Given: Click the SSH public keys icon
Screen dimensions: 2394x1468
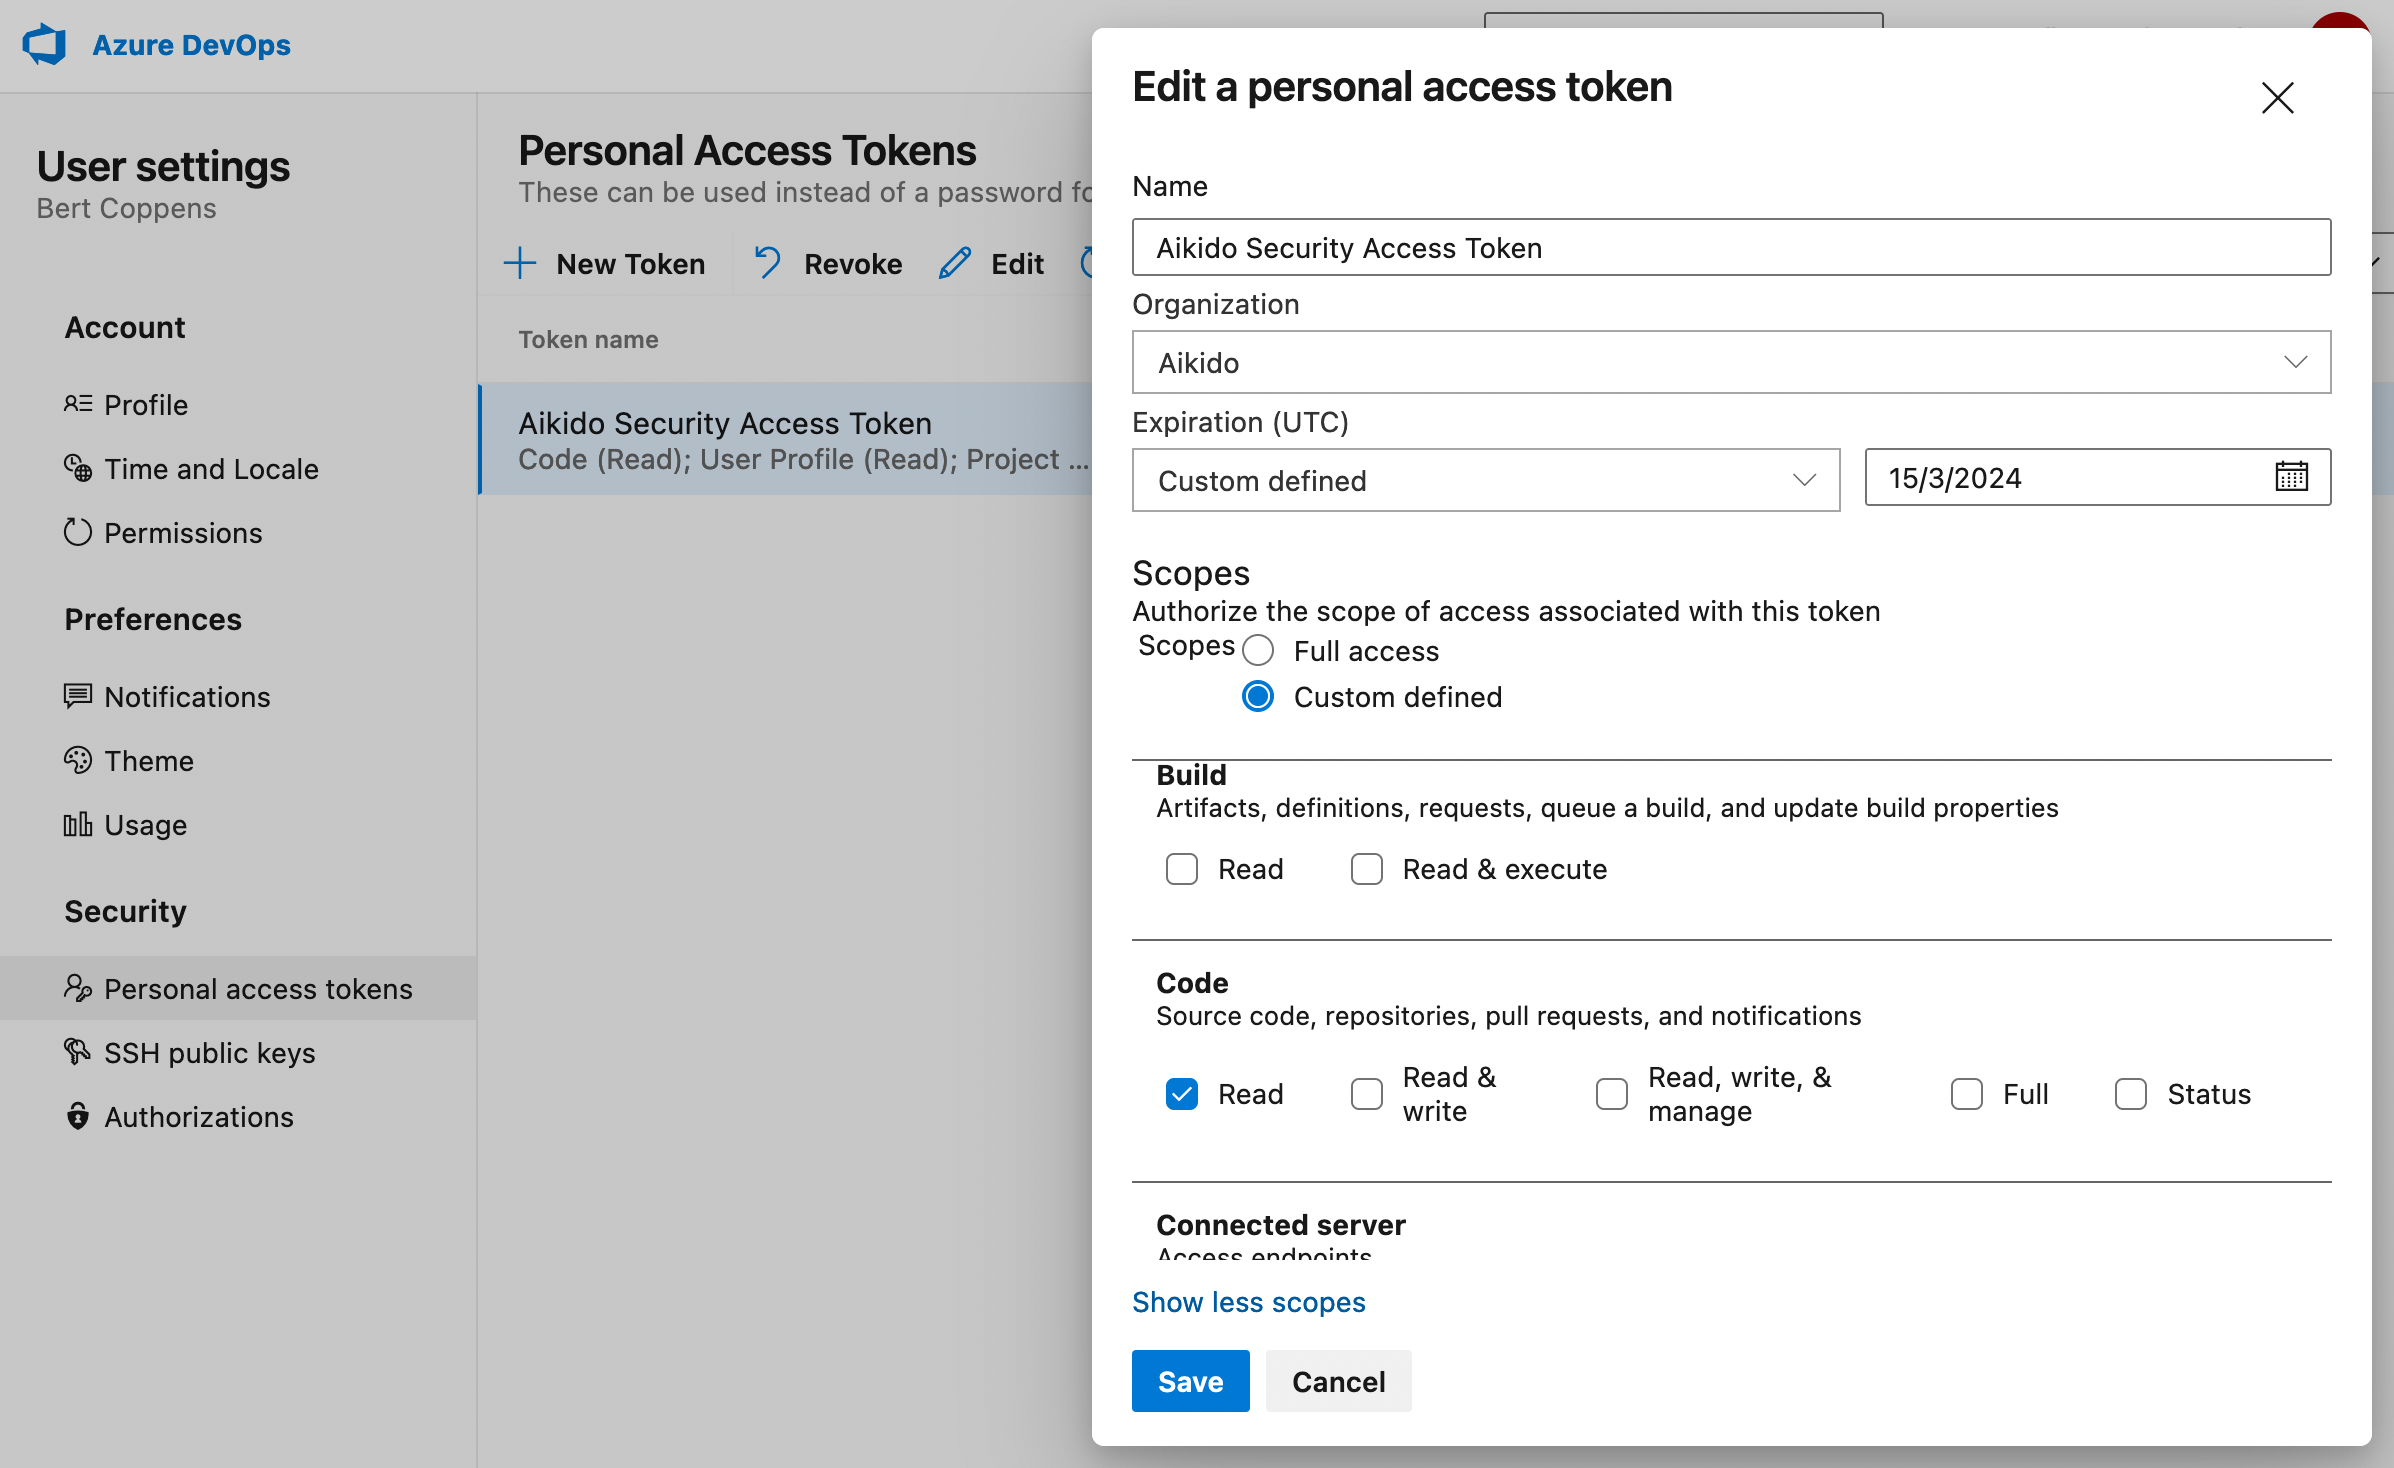Looking at the screenshot, I should coord(78,1052).
